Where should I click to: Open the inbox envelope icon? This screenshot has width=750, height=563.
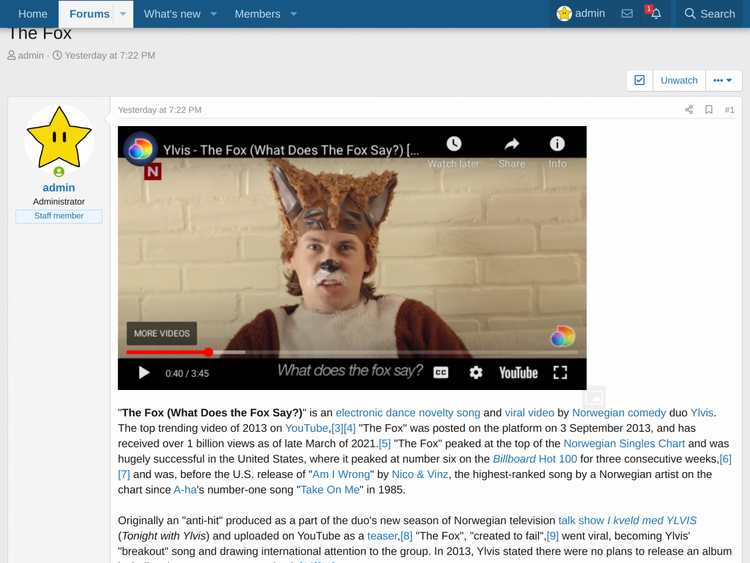coord(627,14)
